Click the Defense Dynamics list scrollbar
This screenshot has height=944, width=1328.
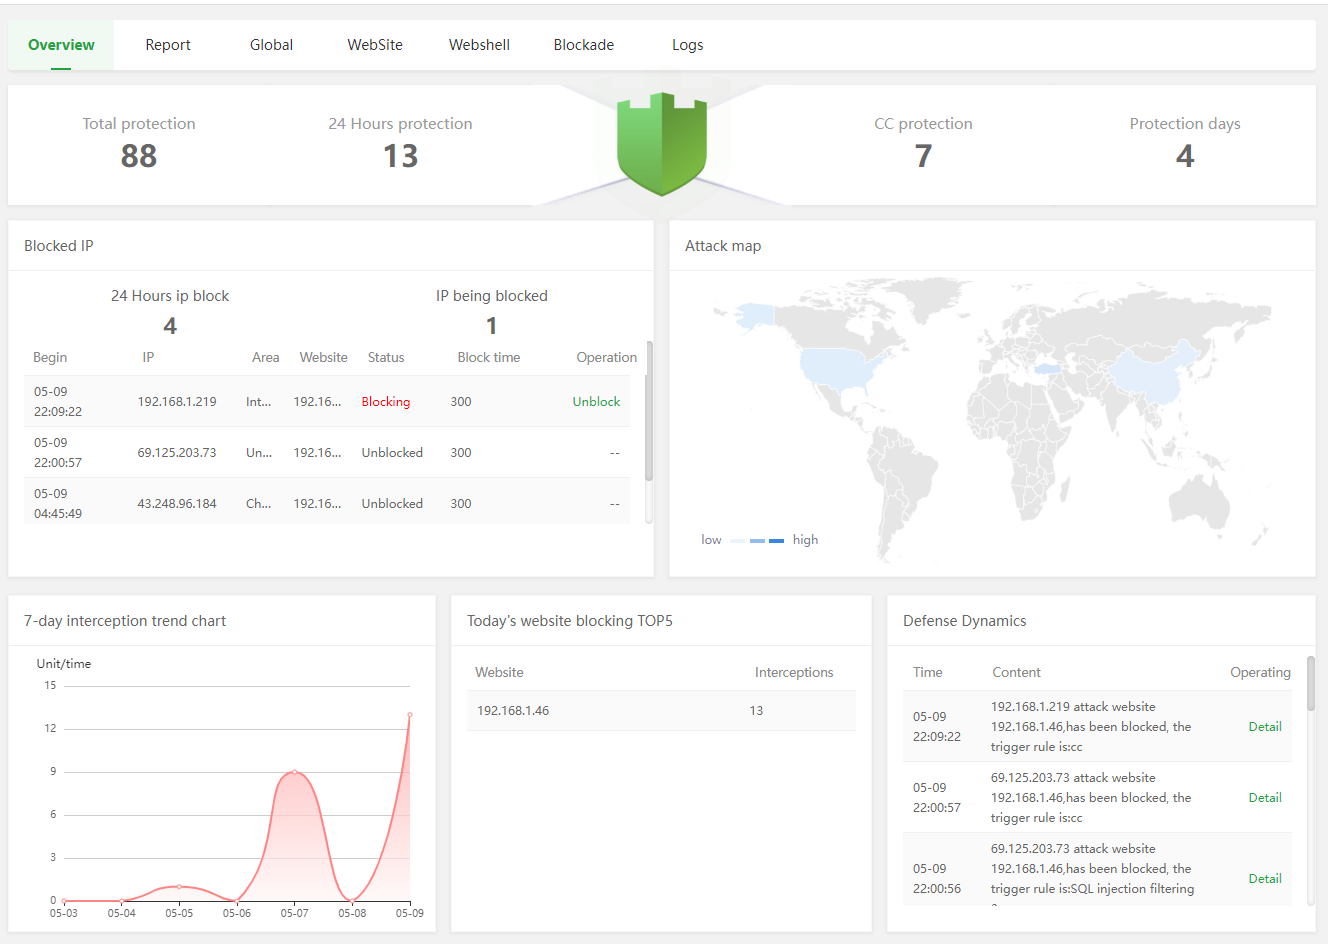1310,683
